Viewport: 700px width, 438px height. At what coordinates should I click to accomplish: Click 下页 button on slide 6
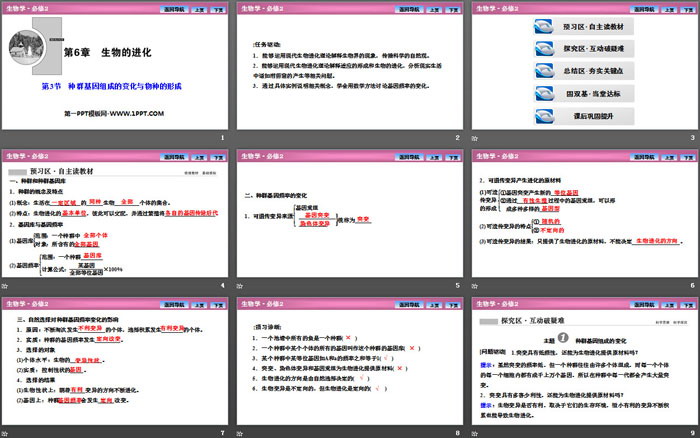pos(688,157)
